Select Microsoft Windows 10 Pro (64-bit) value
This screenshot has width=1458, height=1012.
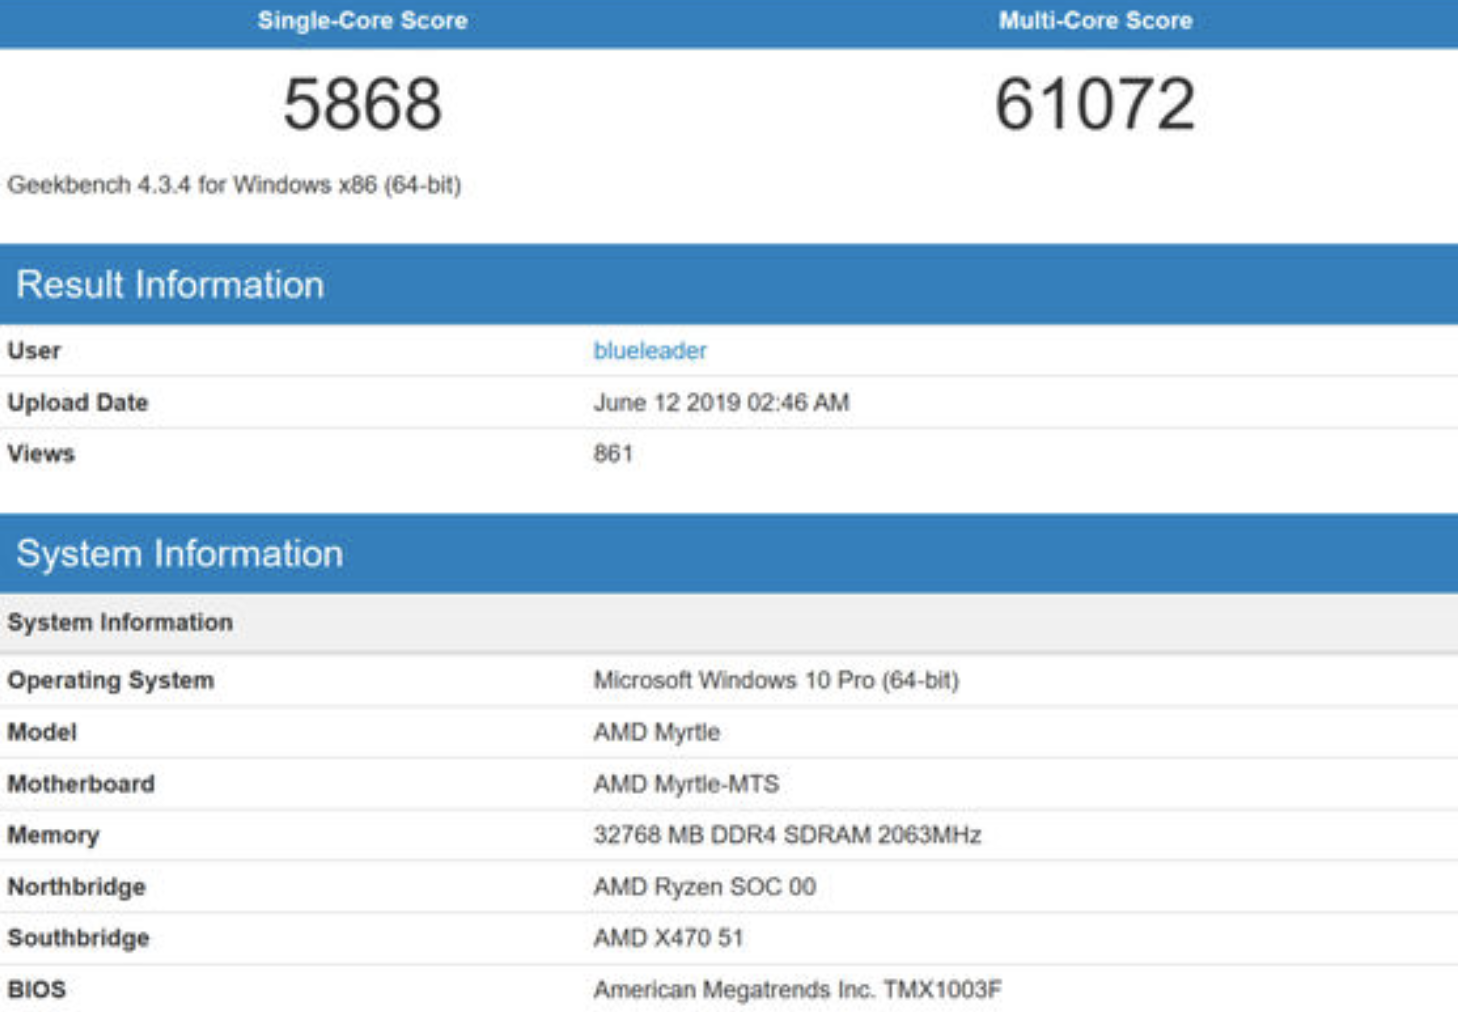tap(776, 681)
